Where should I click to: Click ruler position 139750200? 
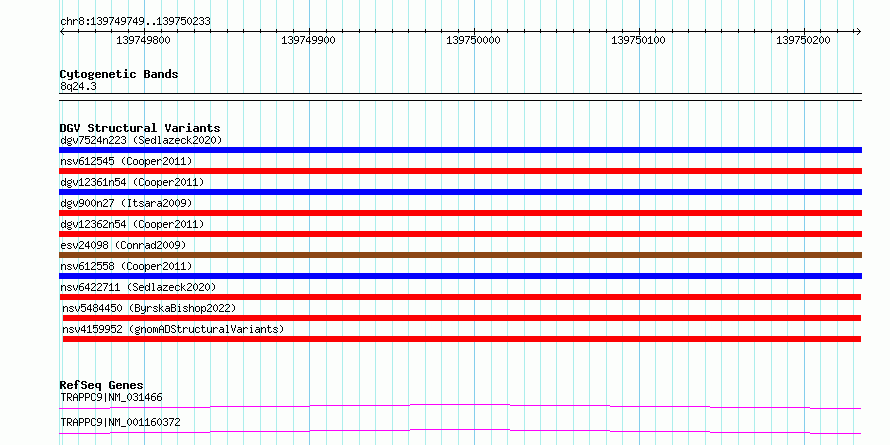803,40
